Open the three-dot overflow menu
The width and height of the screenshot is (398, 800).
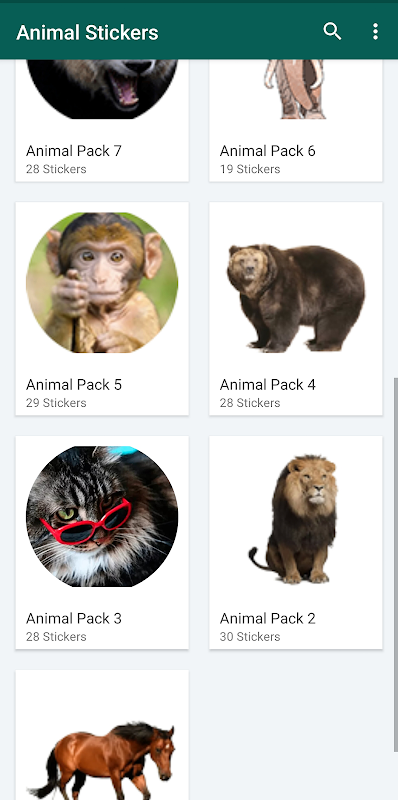(375, 32)
